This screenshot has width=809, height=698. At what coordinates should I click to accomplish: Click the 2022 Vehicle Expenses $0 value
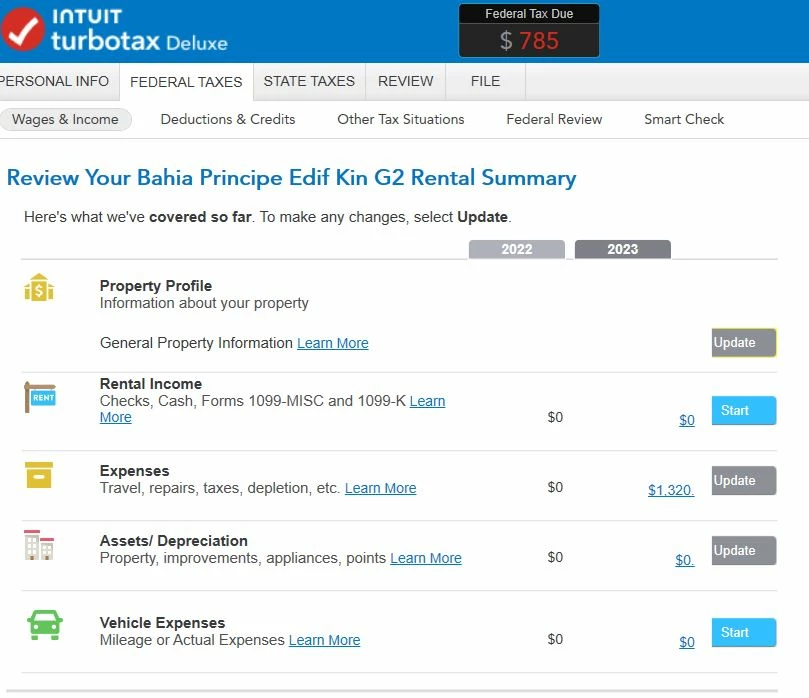(555, 639)
